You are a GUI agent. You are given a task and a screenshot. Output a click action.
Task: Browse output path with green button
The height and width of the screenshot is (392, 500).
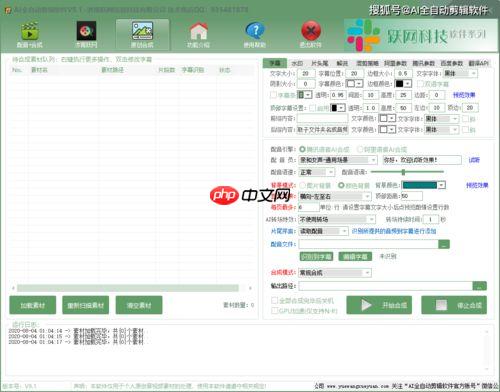click(x=479, y=286)
